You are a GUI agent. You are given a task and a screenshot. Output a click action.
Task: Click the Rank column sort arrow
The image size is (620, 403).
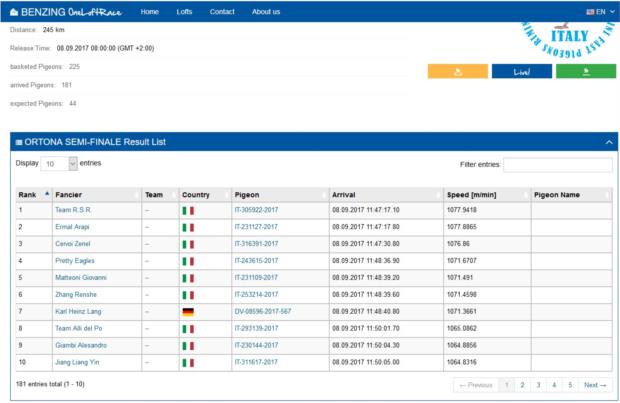click(46, 194)
